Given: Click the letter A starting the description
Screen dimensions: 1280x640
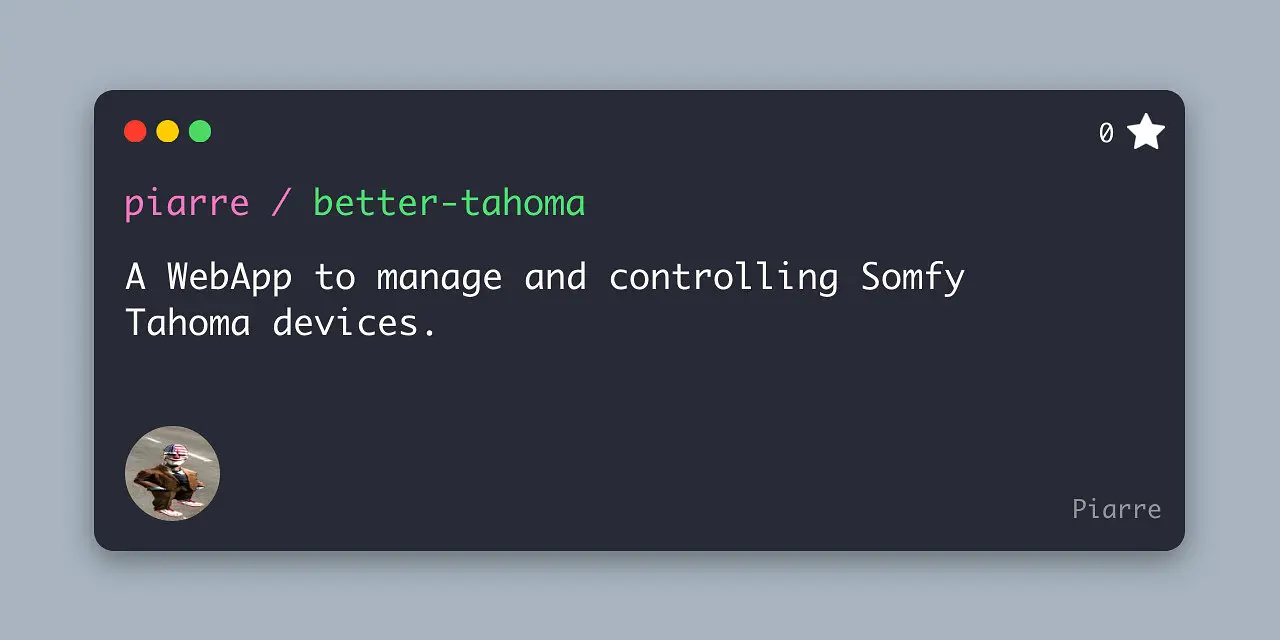Looking at the screenshot, I should (x=135, y=277).
